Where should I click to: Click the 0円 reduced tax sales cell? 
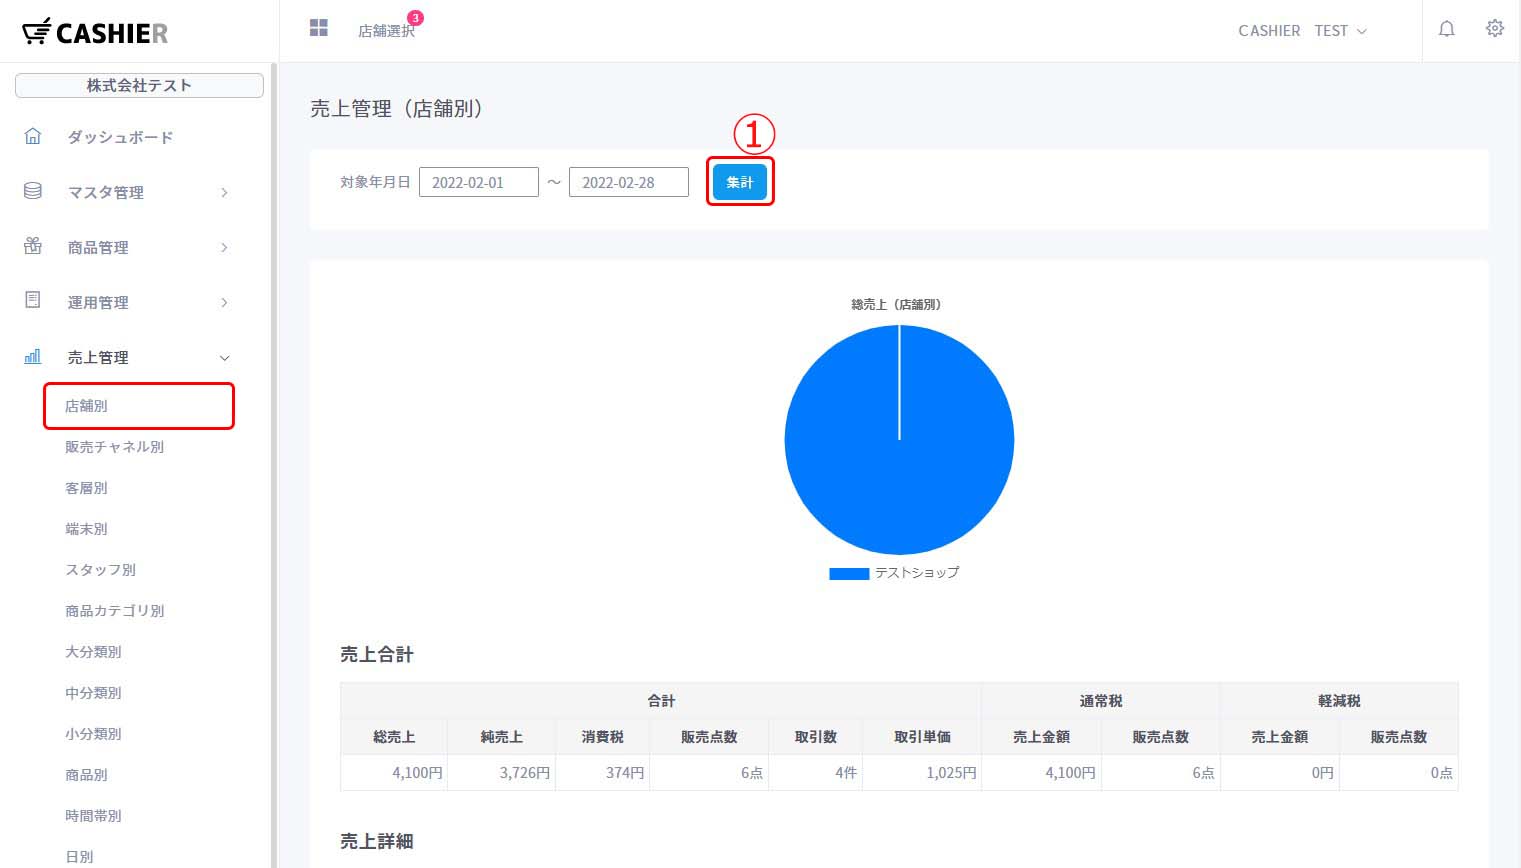coord(1280,773)
